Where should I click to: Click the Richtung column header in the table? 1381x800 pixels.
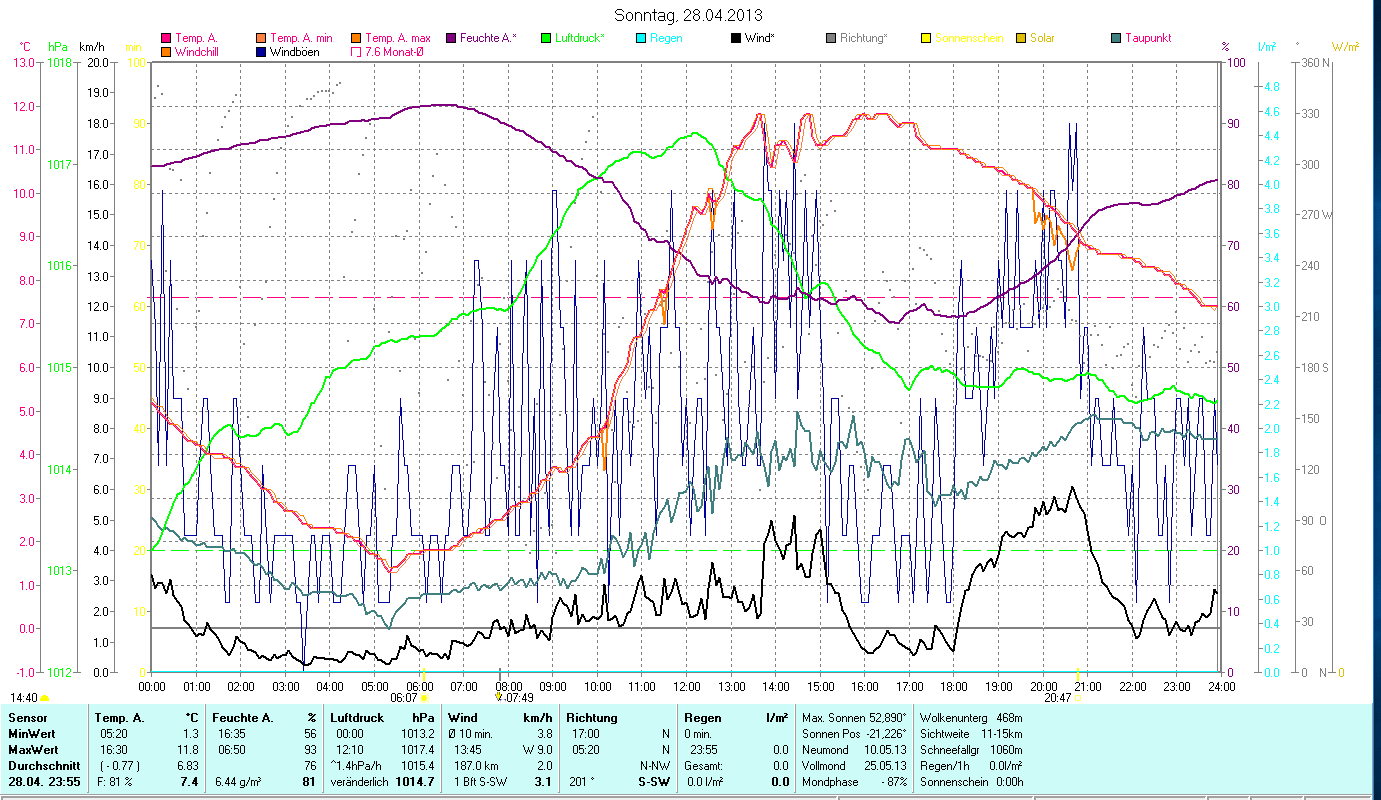coord(592,718)
